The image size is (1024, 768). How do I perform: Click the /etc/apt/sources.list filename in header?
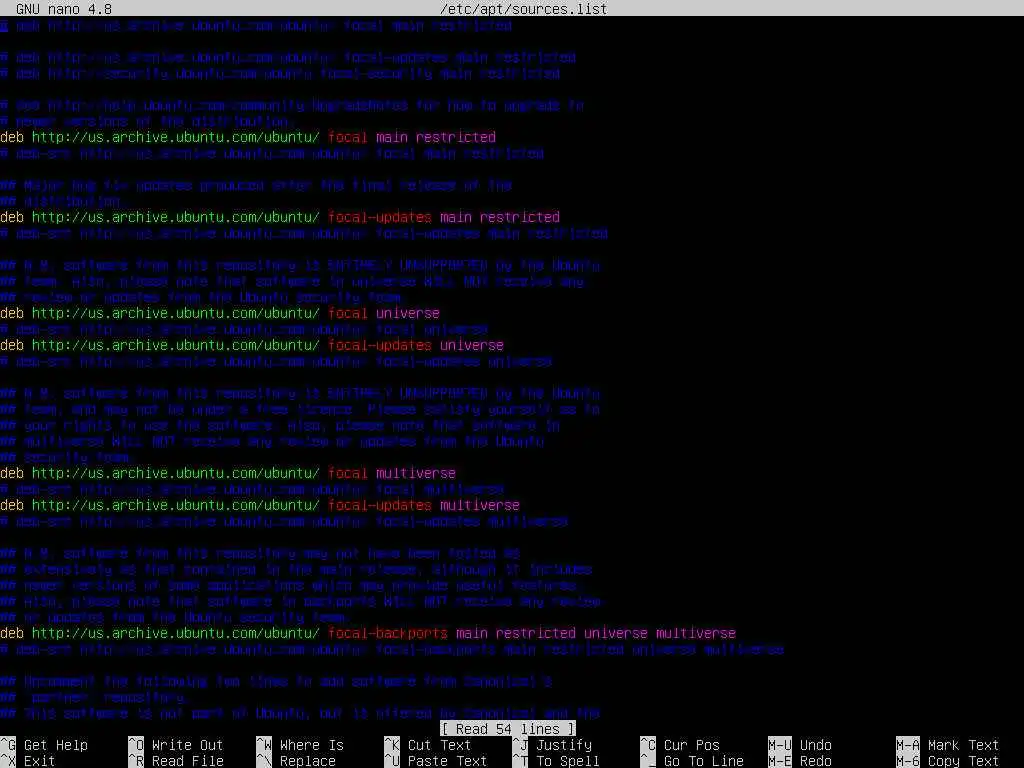(x=523, y=9)
